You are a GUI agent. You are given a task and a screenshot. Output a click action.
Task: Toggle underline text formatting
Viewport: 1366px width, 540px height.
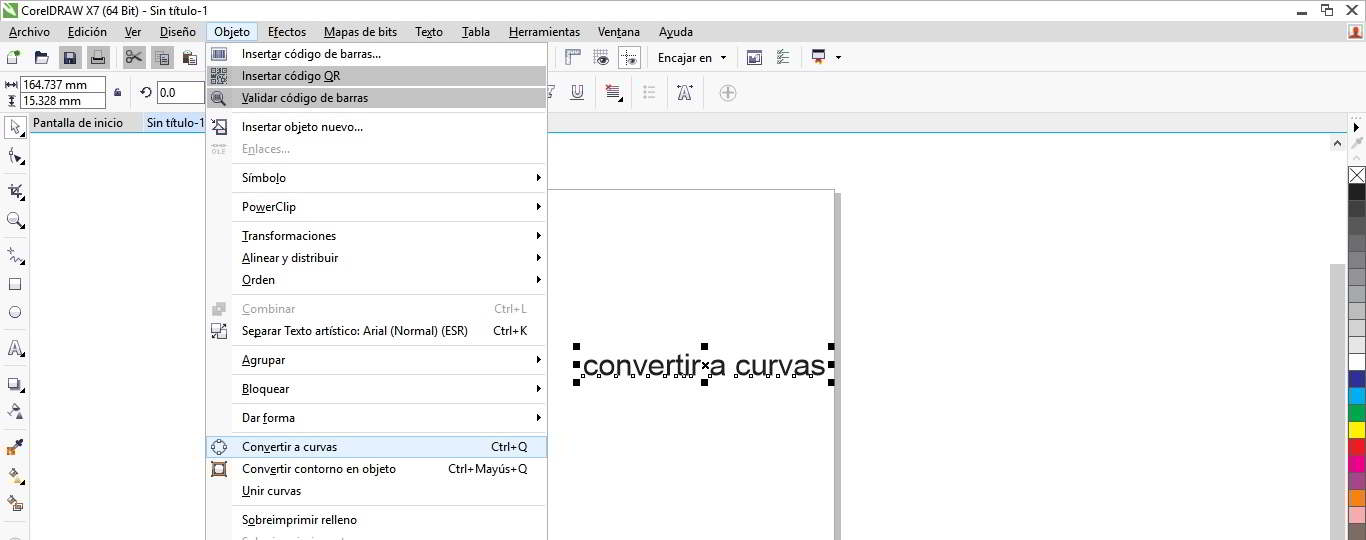[x=577, y=93]
